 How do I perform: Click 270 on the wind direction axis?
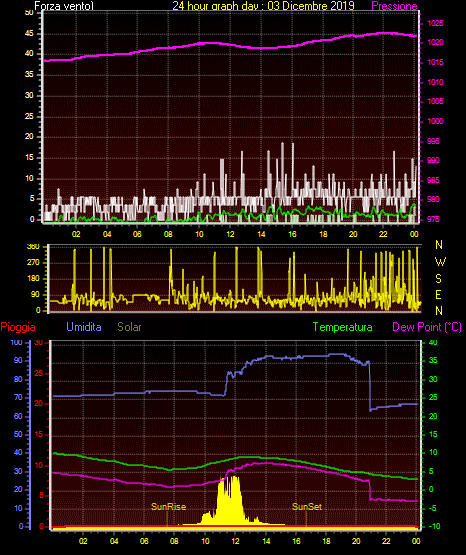[x=33, y=263]
